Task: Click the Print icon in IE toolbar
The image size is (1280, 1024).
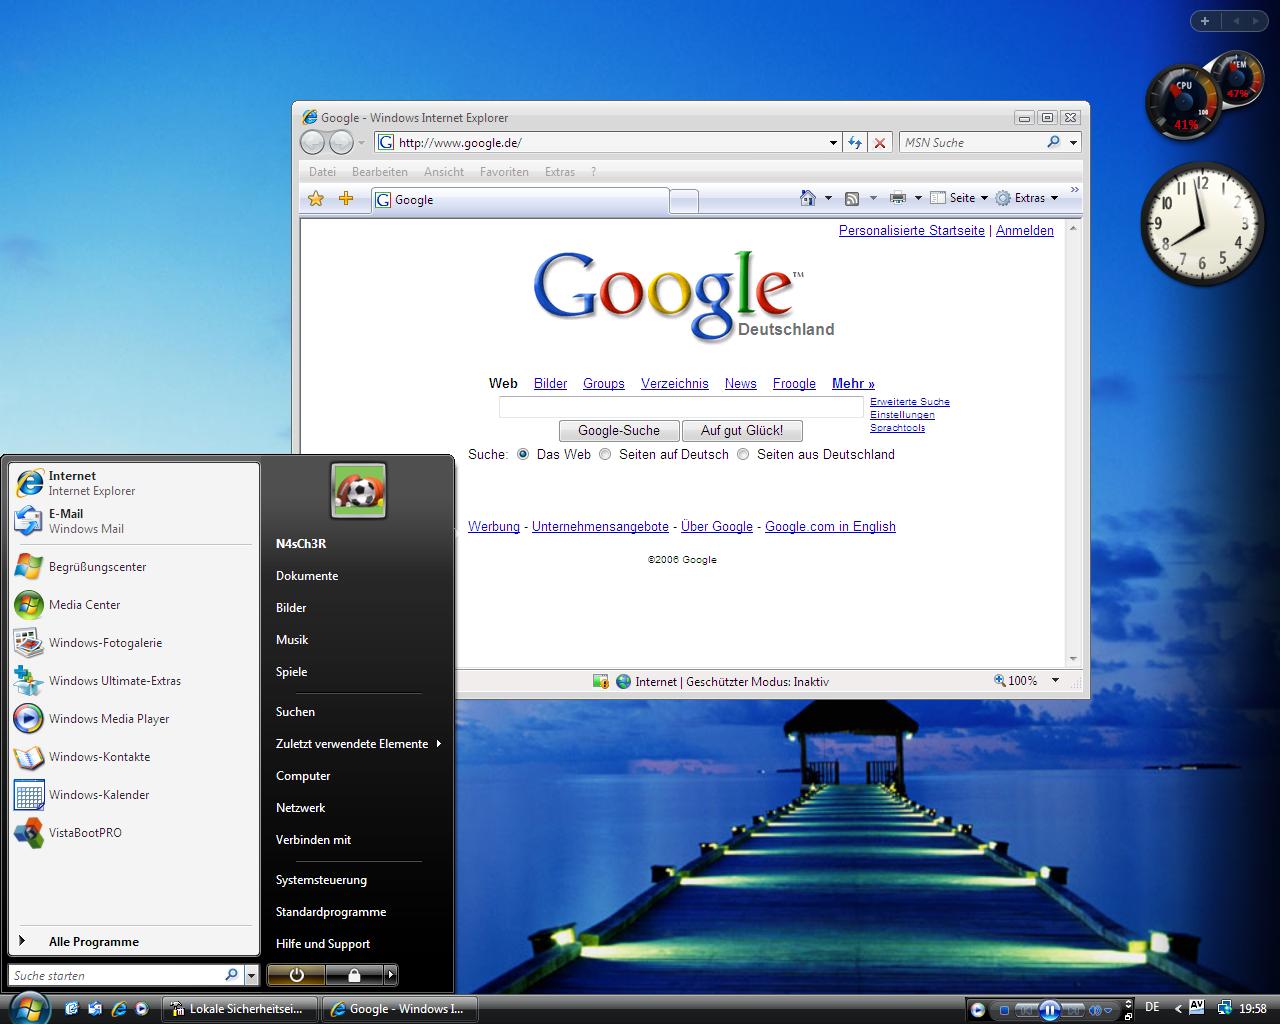Action: (x=898, y=198)
